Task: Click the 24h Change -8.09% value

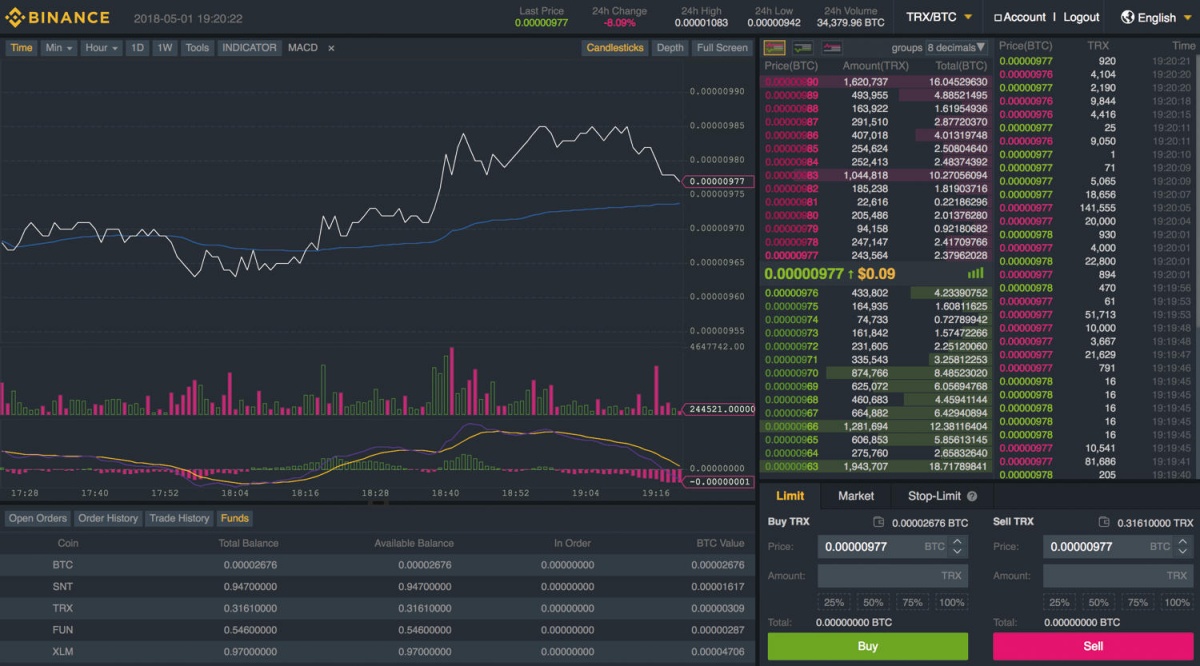Action: coord(619,22)
